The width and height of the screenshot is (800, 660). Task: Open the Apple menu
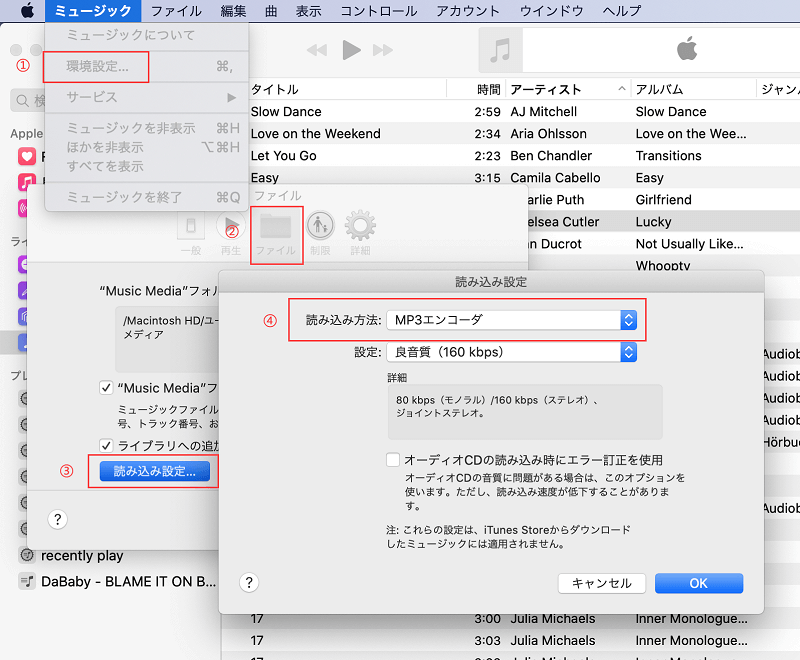(28, 10)
